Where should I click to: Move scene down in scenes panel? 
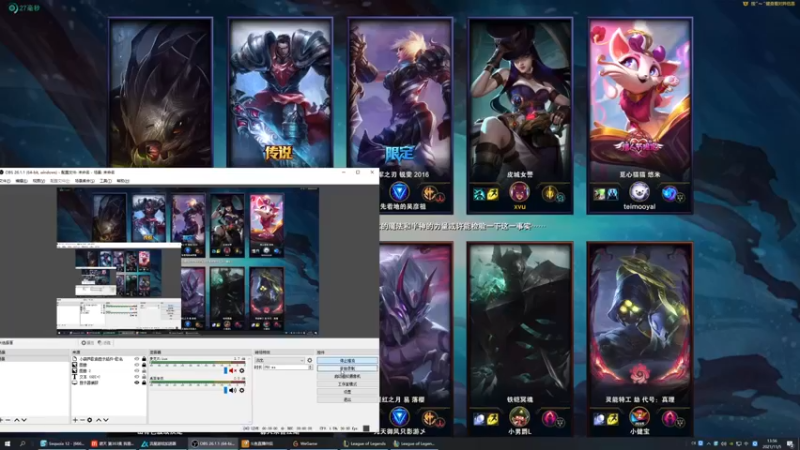click(24, 420)
